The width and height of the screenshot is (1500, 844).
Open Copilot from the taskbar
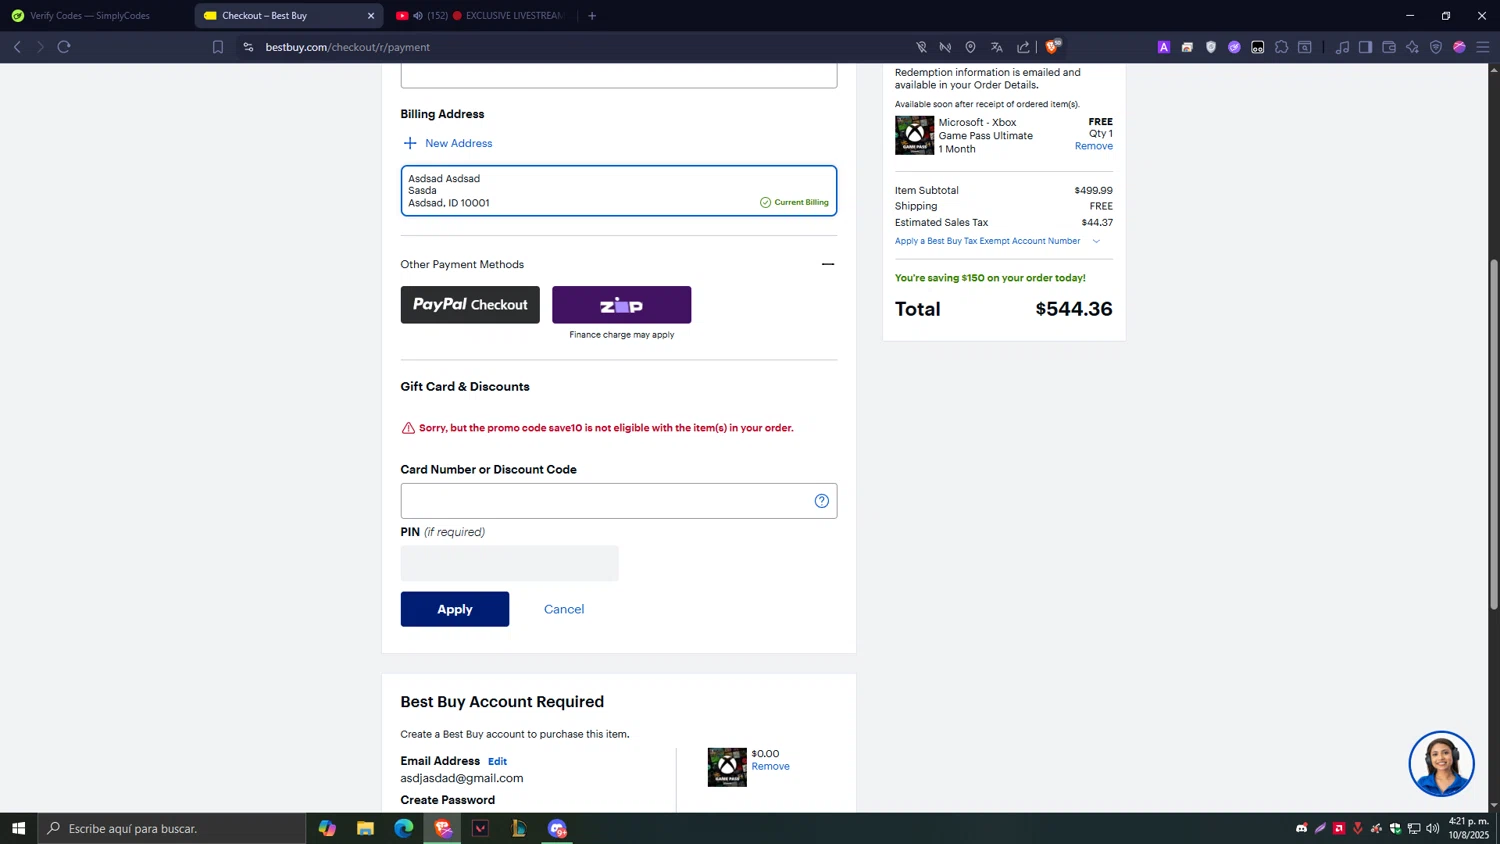tap(327, 828)
